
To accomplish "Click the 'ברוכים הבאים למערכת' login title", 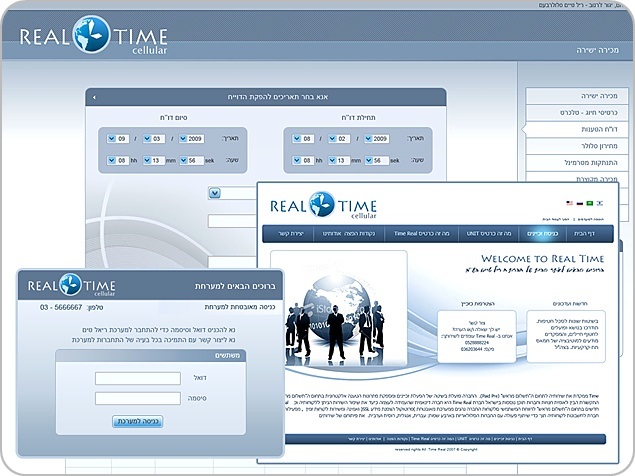I will 235,286.
